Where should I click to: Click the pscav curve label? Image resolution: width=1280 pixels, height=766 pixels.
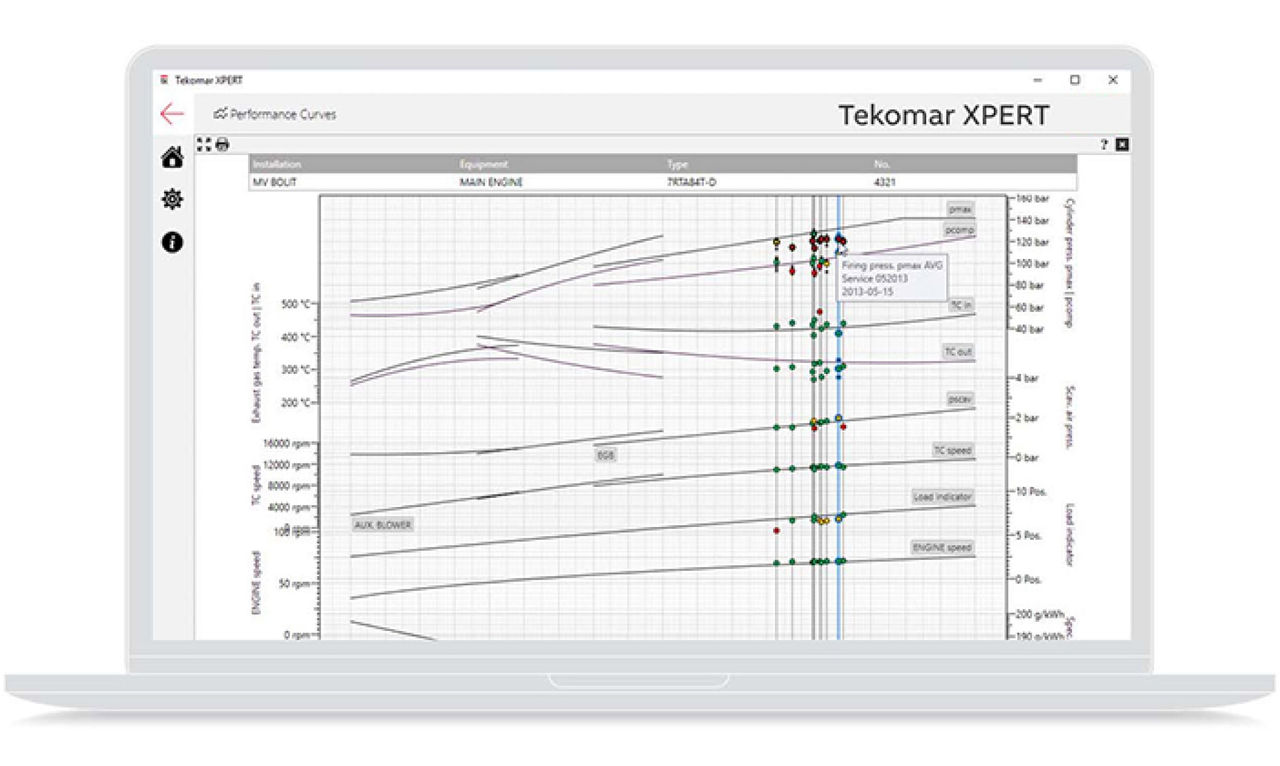pos(960,399)
